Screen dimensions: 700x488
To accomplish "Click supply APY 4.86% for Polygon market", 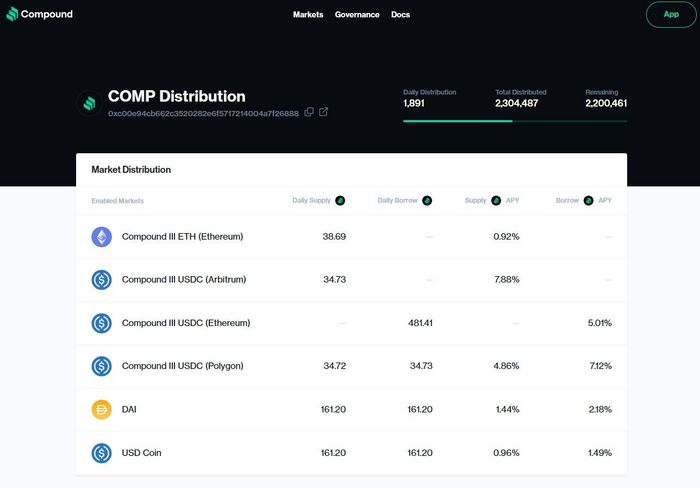I will [506, 366].
